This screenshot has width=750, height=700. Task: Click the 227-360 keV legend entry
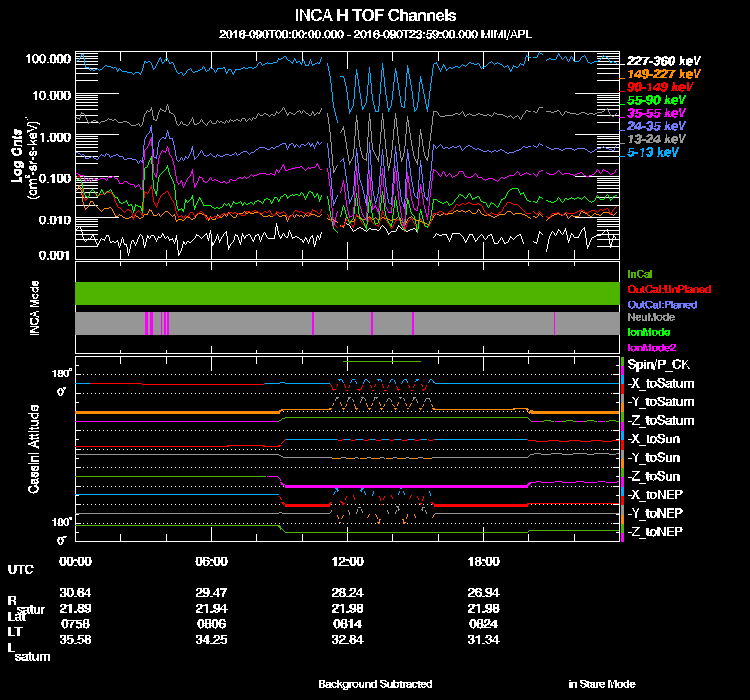pos(660,61)
